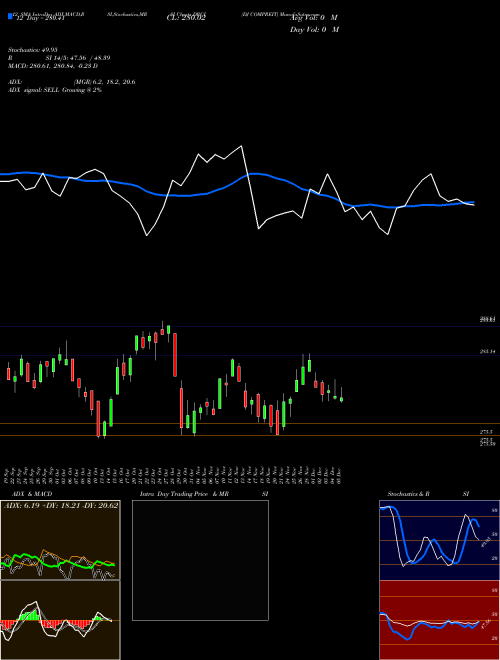Click the 'MACD: 280.61, 280.84, -0.23 D' line
This screenshot has height=660, width=500.
coord(53,66)
